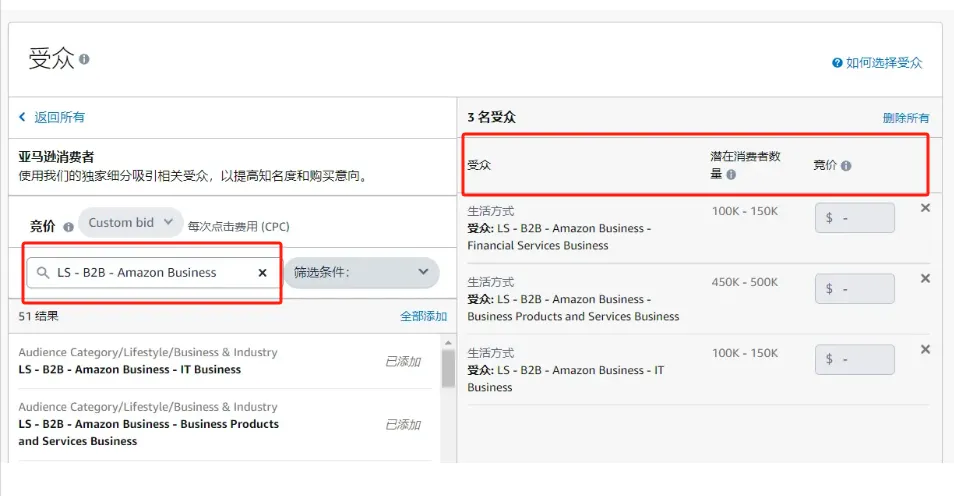Click 3 名受众 count heading
954x496 pixels.
(492, 117)
